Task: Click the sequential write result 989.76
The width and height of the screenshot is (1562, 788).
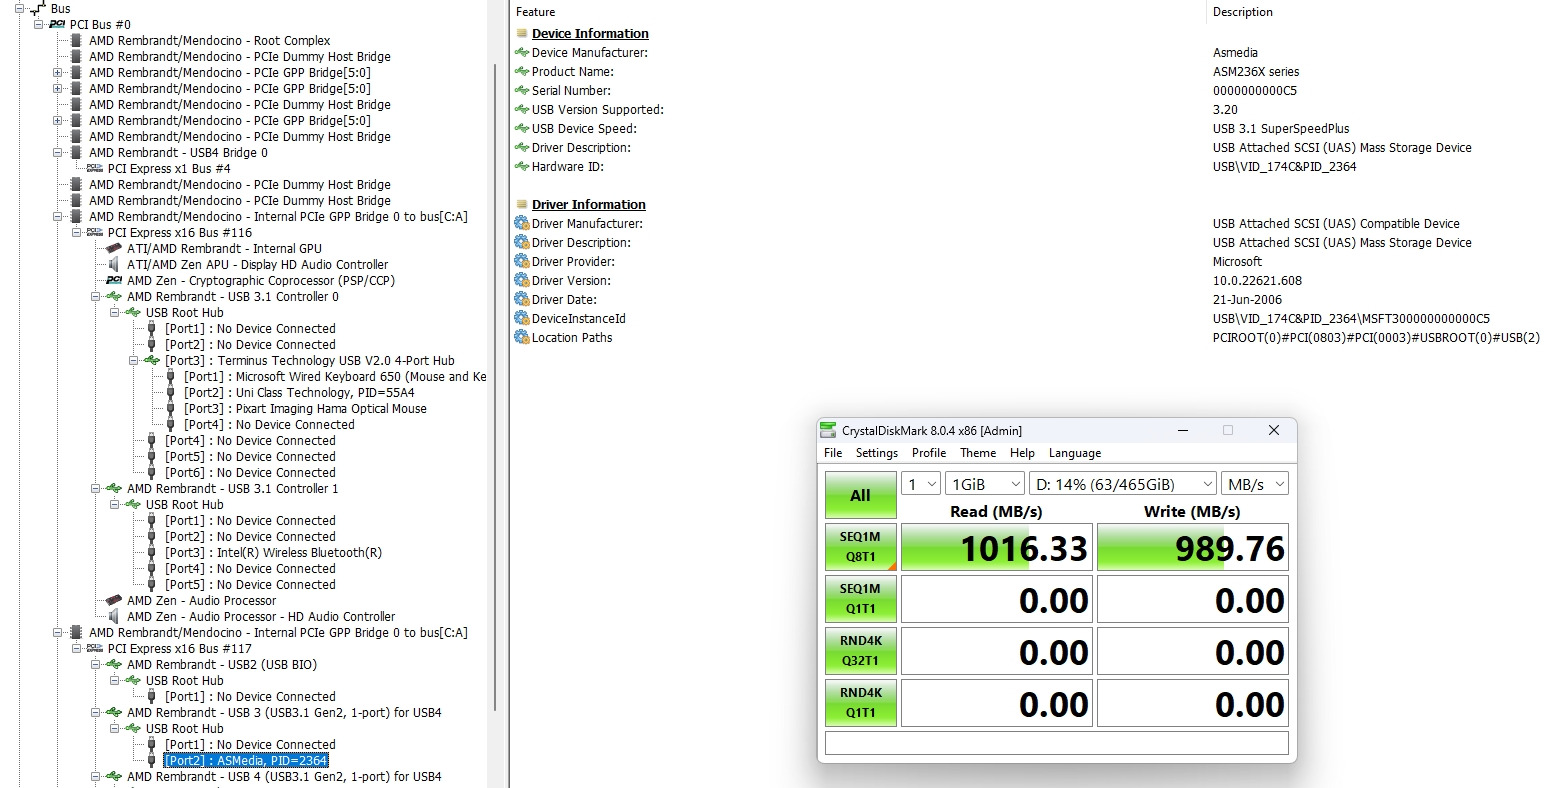Action: point(1192,548)
